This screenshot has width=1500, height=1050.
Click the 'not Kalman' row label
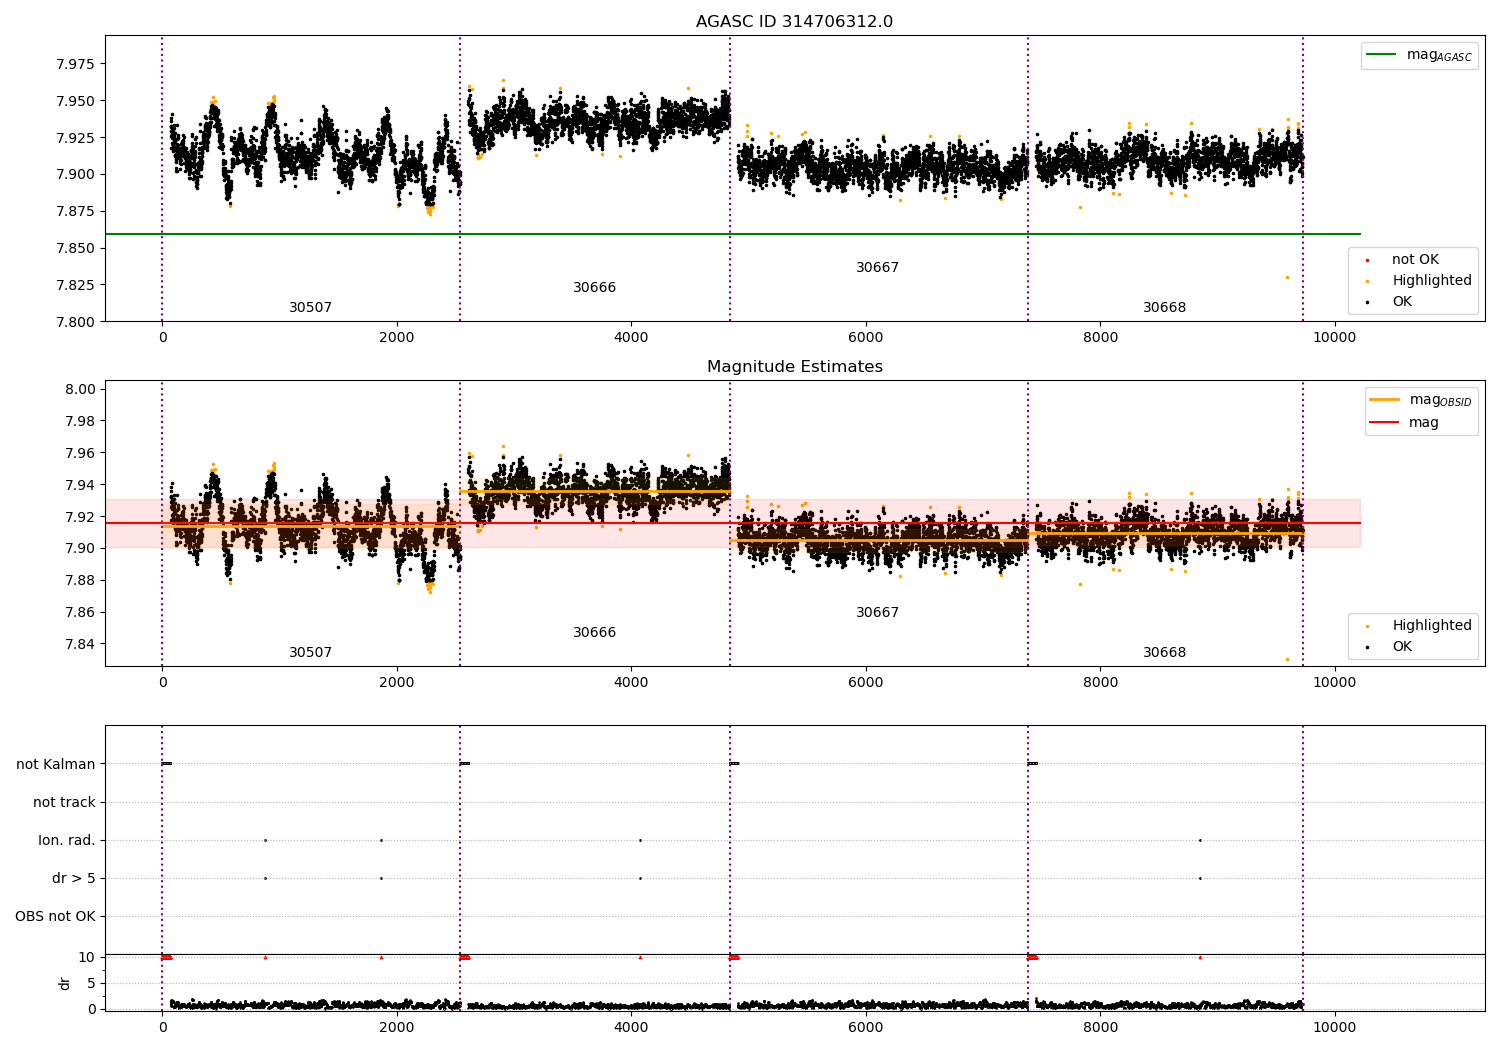click(56, 765)
